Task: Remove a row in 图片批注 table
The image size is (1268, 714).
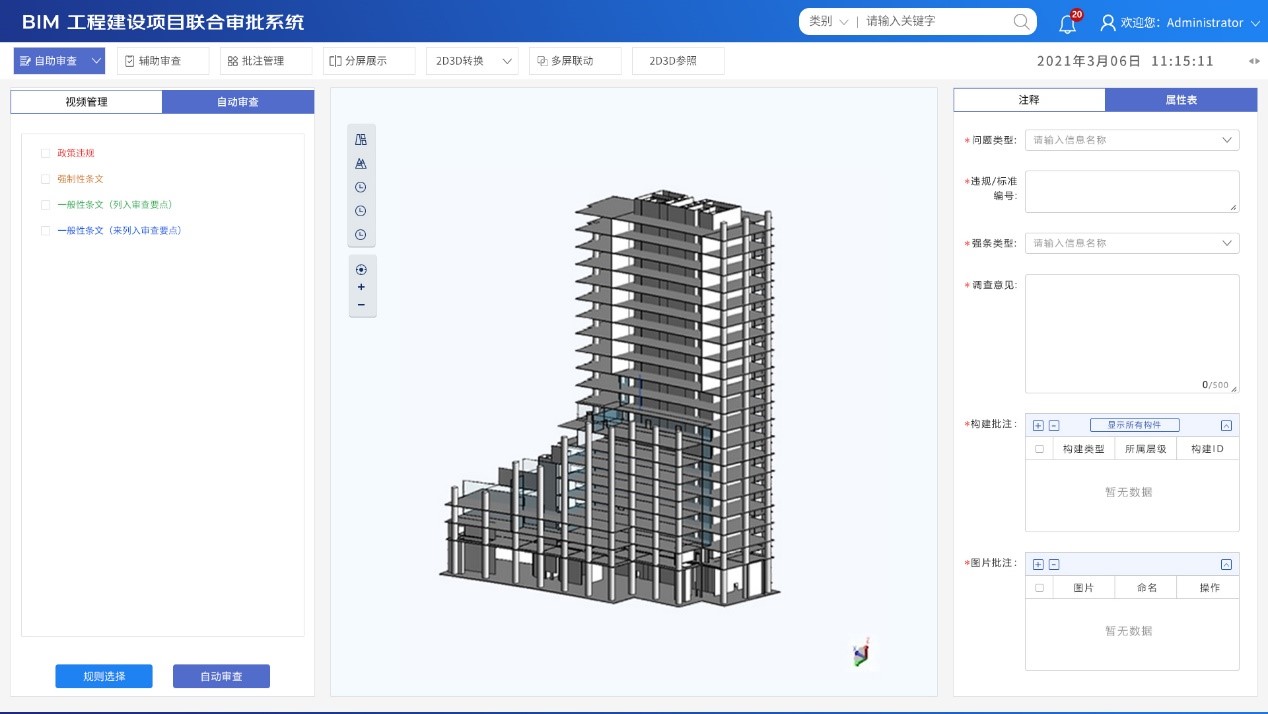Action: click(1054, 564)
